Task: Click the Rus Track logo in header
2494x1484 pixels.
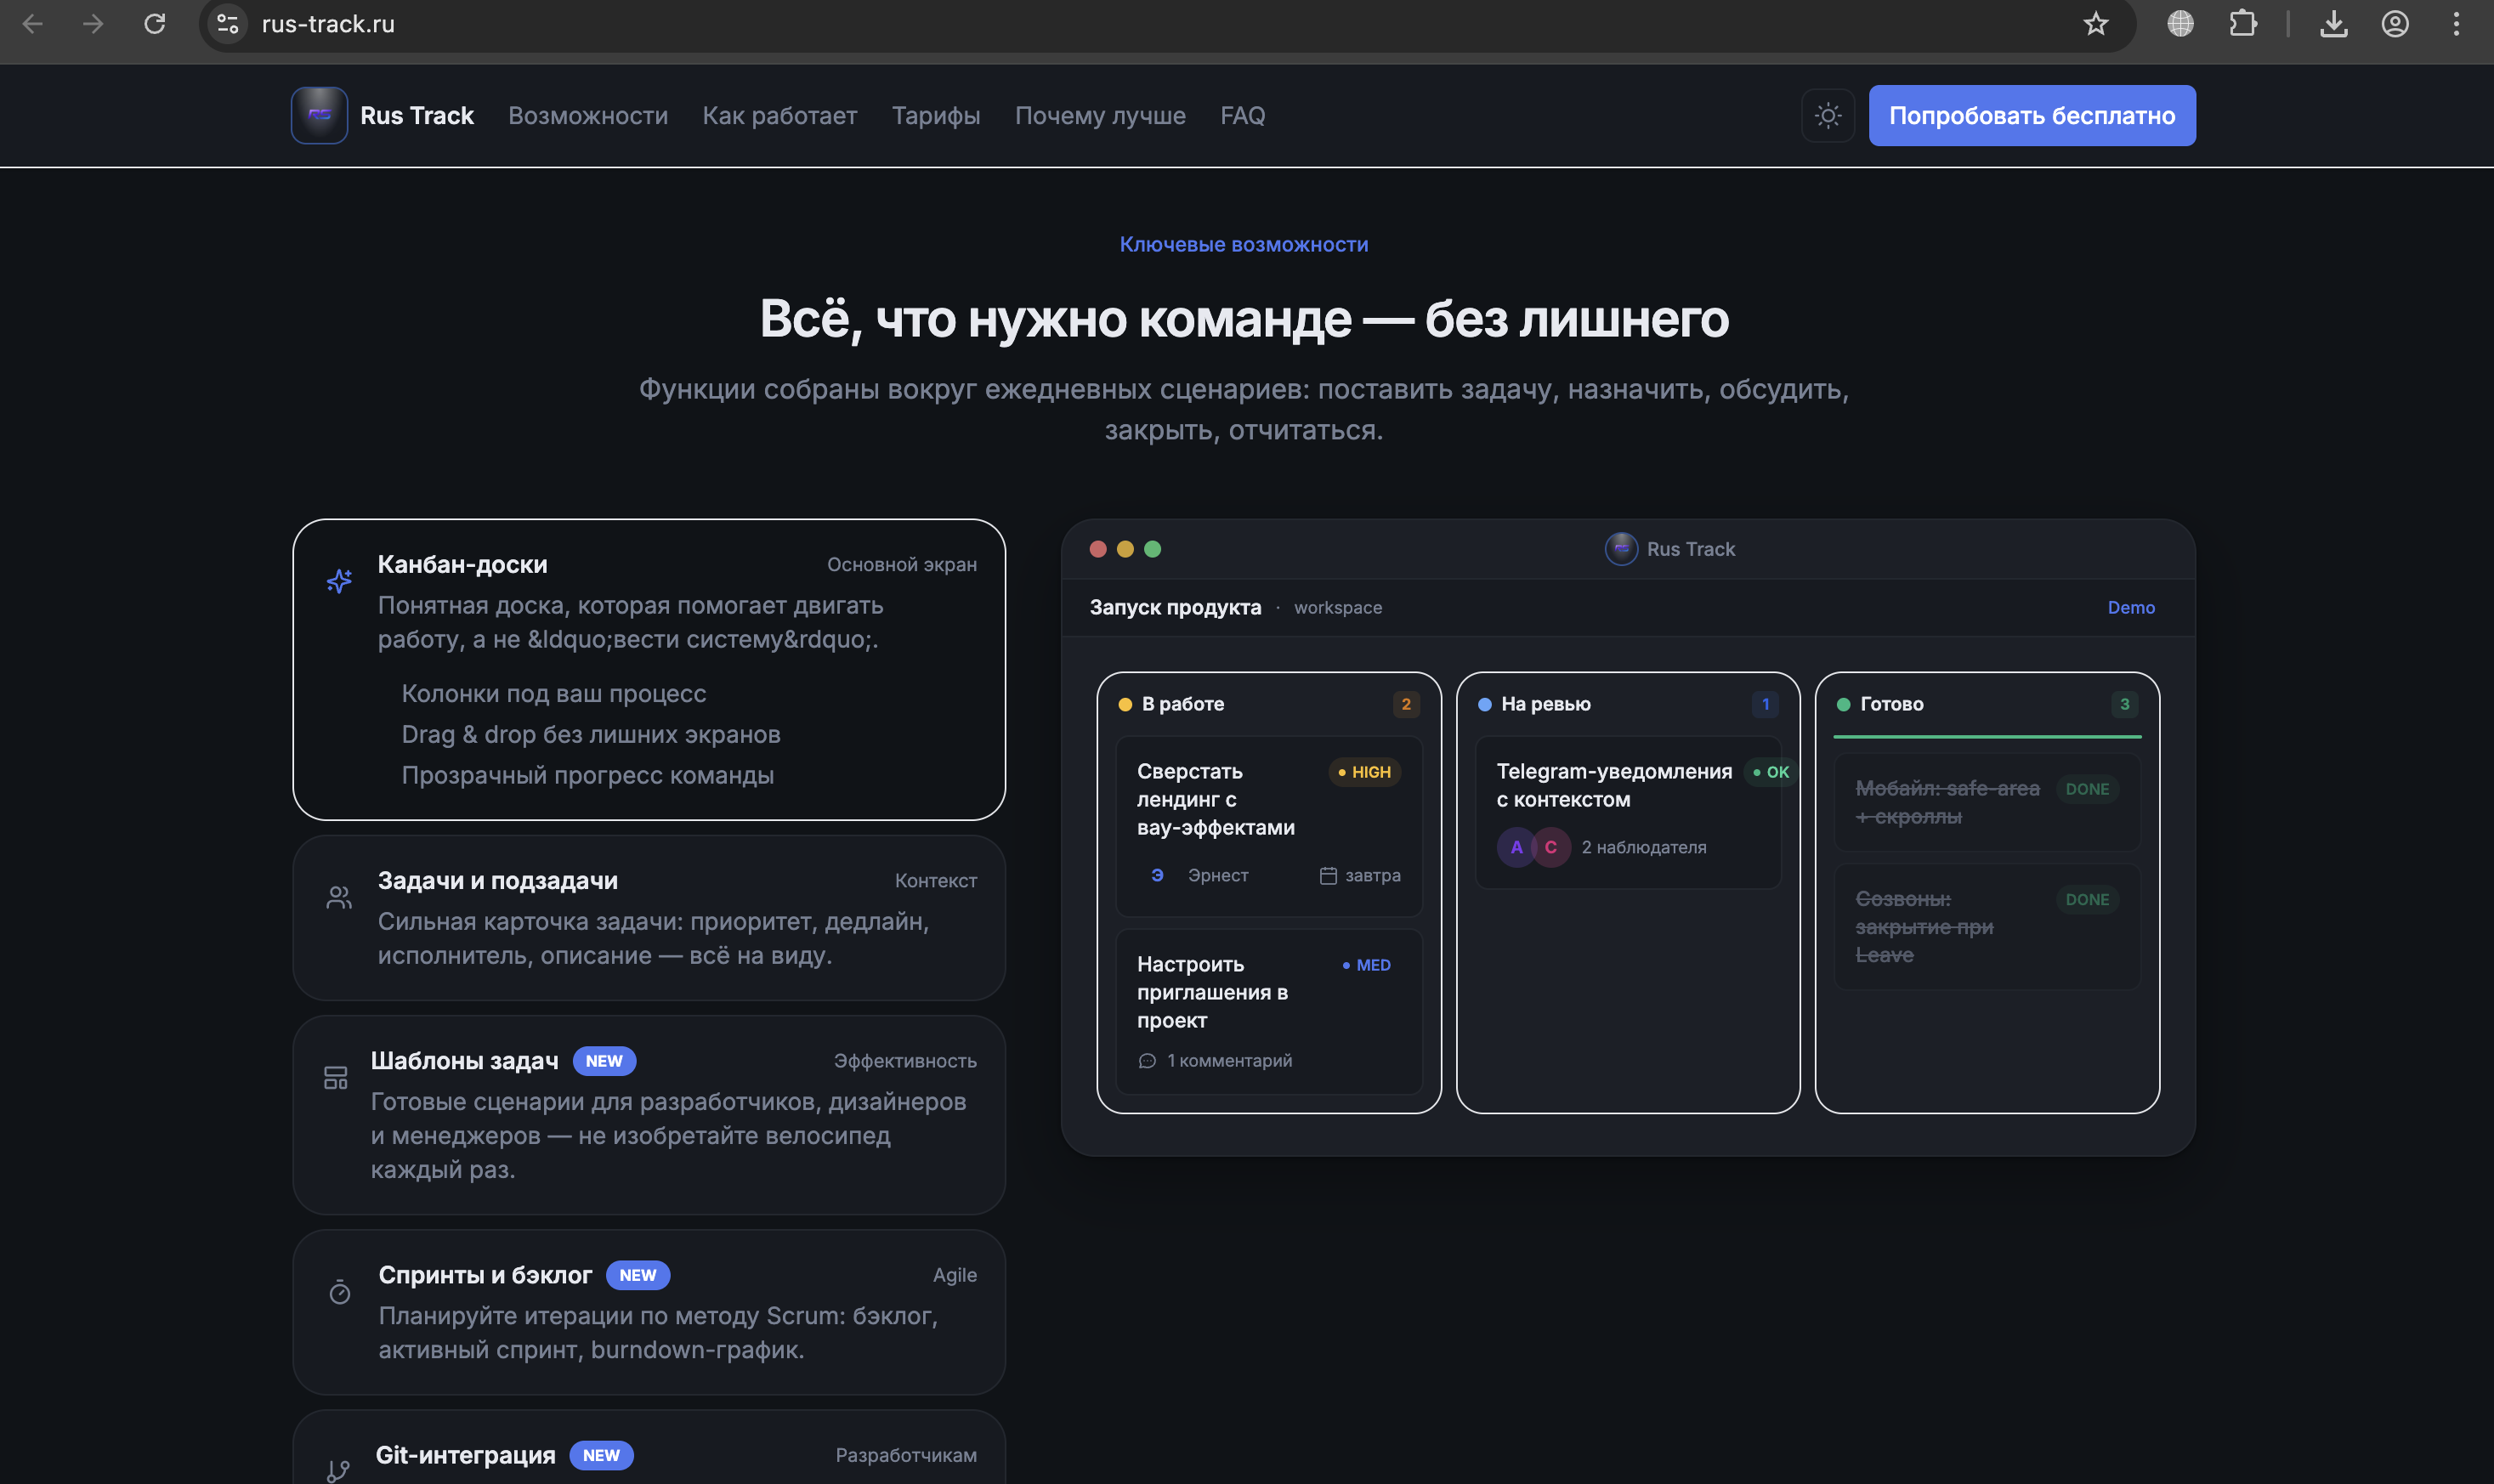Action: tap(319, 115)
